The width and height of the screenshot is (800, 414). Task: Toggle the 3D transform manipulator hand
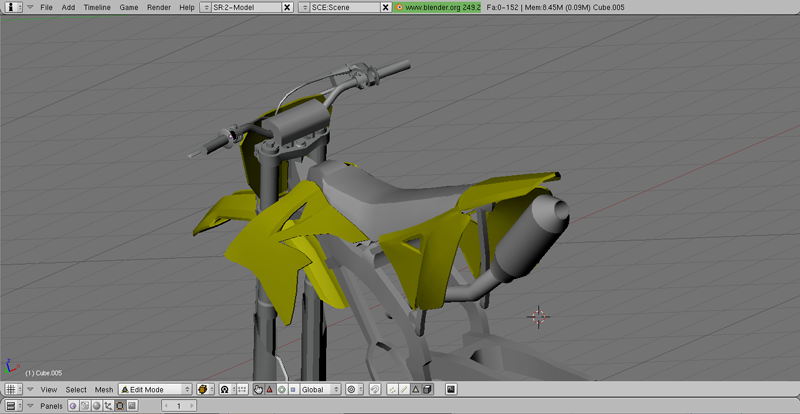[x=258, y=389]
